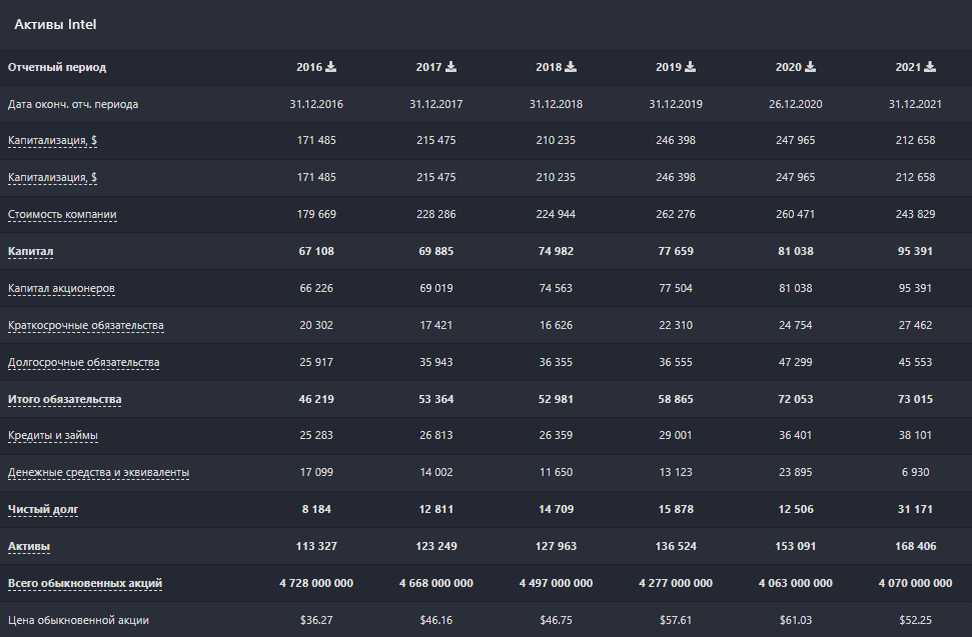
Task: Click the Кредиты и займы label
Action: coord(53,436)
